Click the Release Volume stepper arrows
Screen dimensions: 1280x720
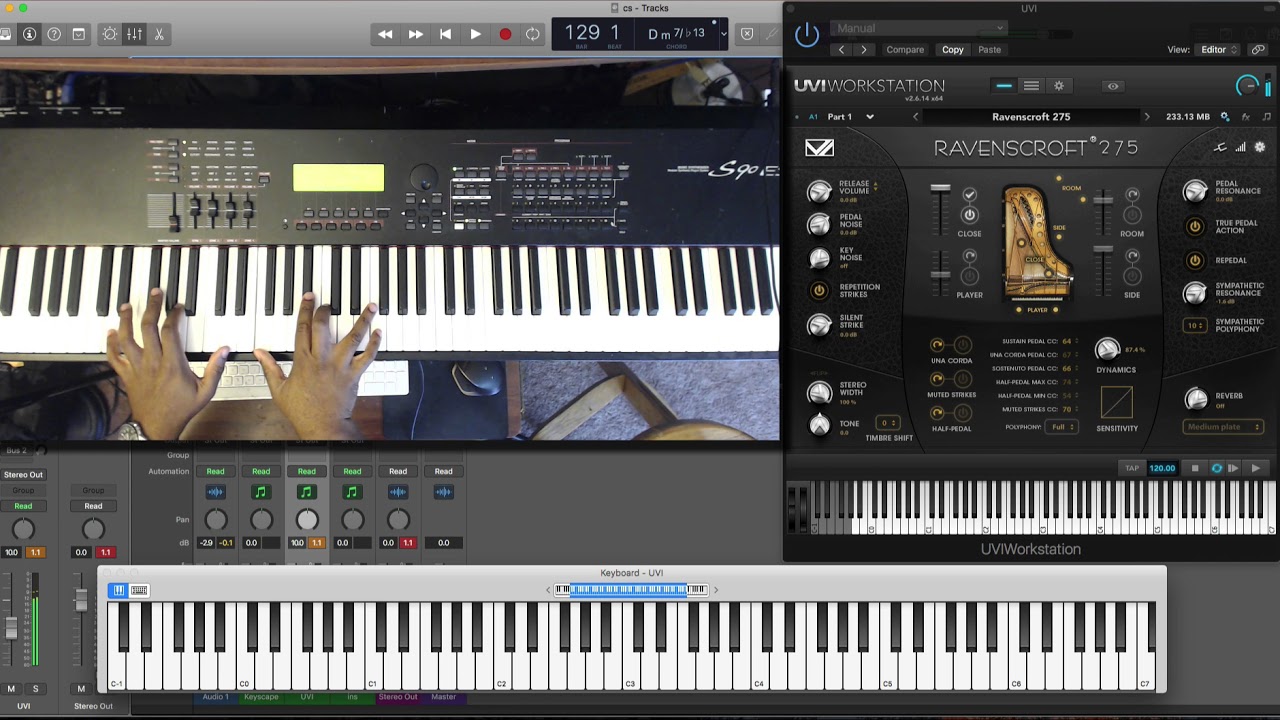tap(876, 184)
